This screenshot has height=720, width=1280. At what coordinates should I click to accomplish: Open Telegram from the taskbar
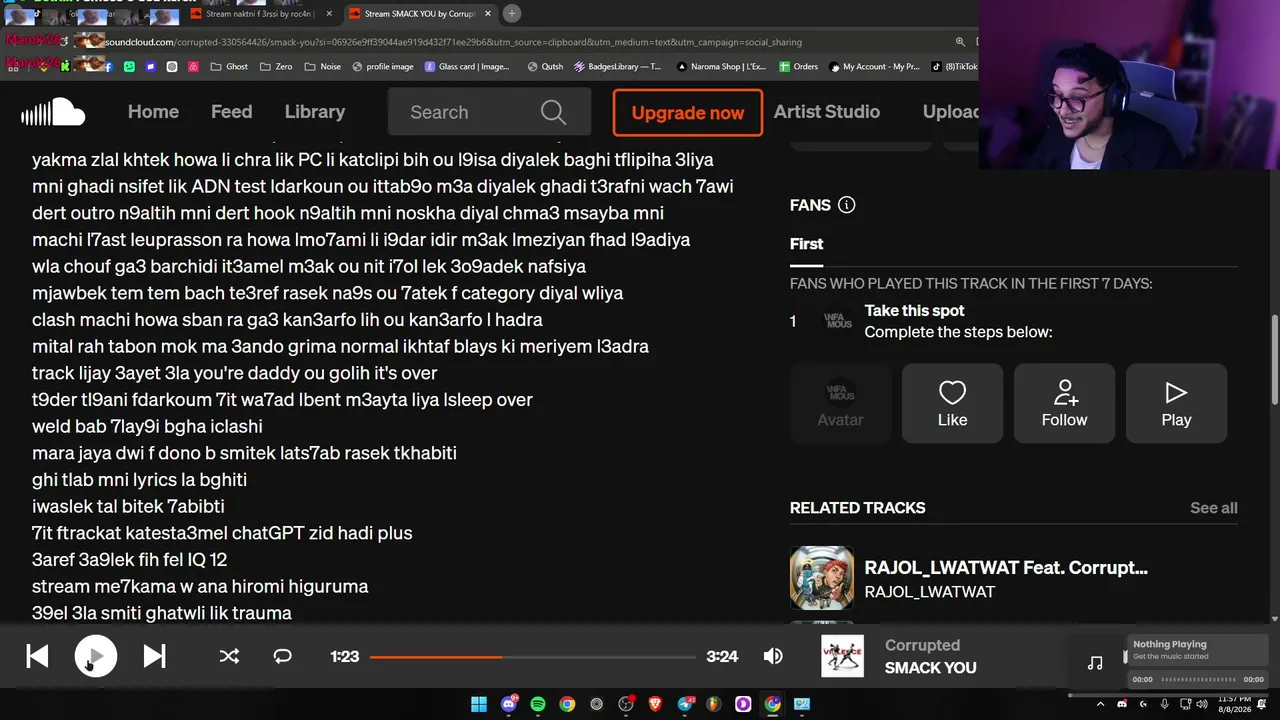click(x=685, y=704)
